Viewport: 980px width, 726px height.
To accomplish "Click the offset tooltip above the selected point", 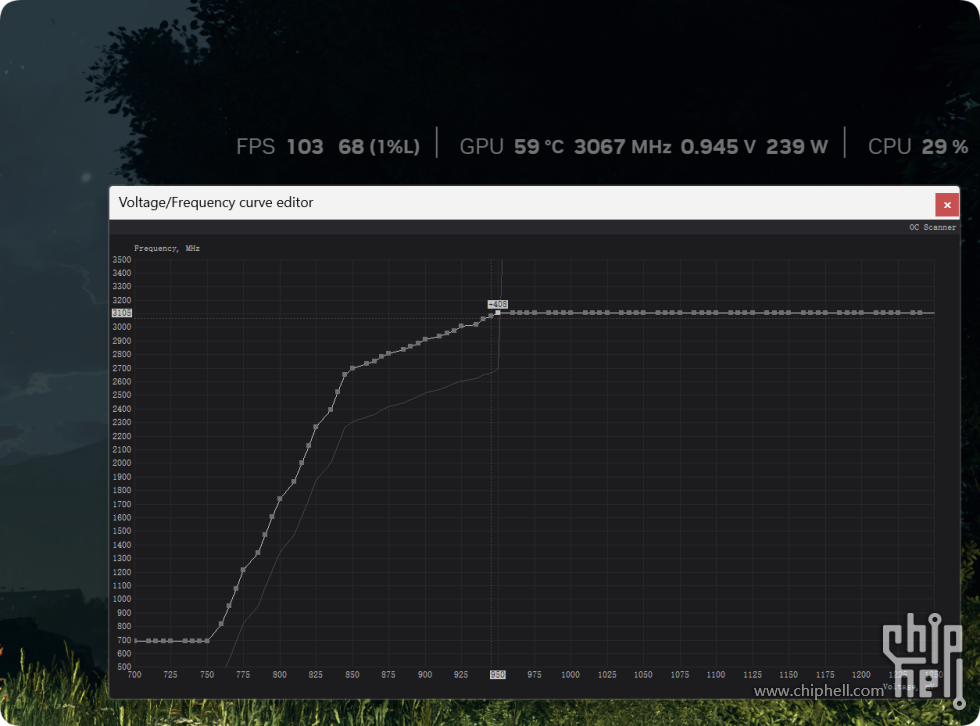I will coord(498,304).
